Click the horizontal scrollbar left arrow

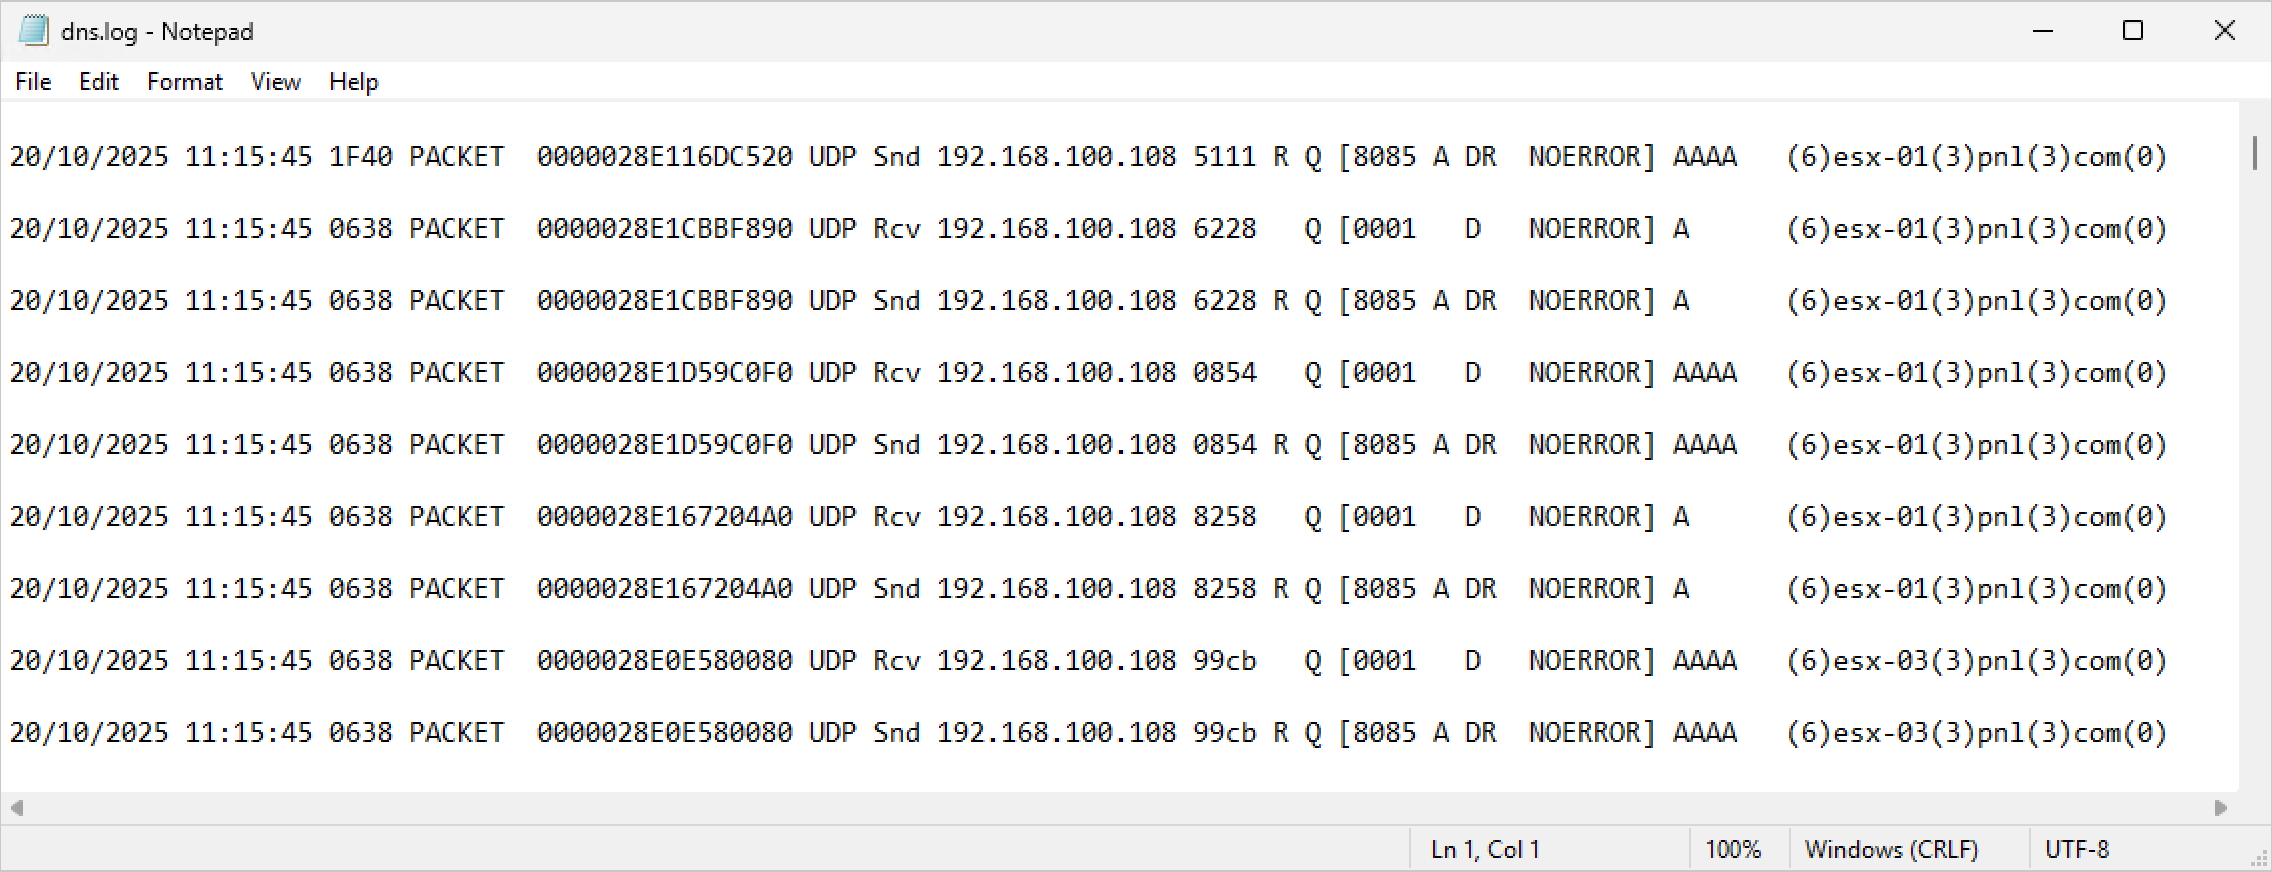[x=17, y=808]
